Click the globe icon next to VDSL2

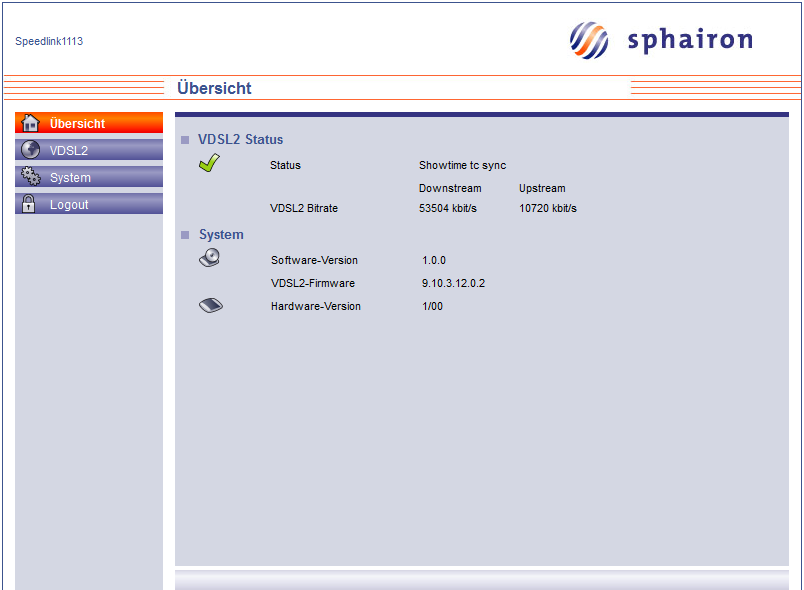coord(30,150)
